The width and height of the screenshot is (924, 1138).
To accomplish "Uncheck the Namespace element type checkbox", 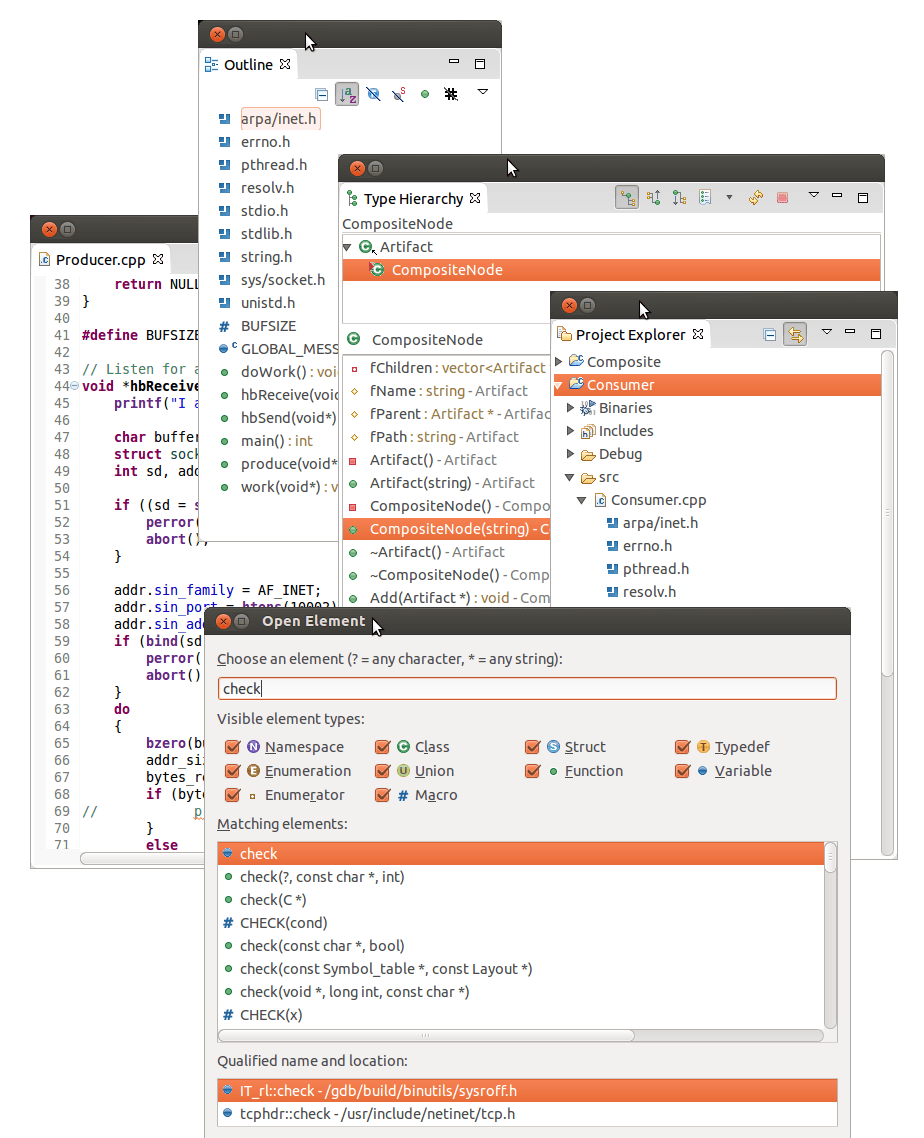I will pos(233,747).
